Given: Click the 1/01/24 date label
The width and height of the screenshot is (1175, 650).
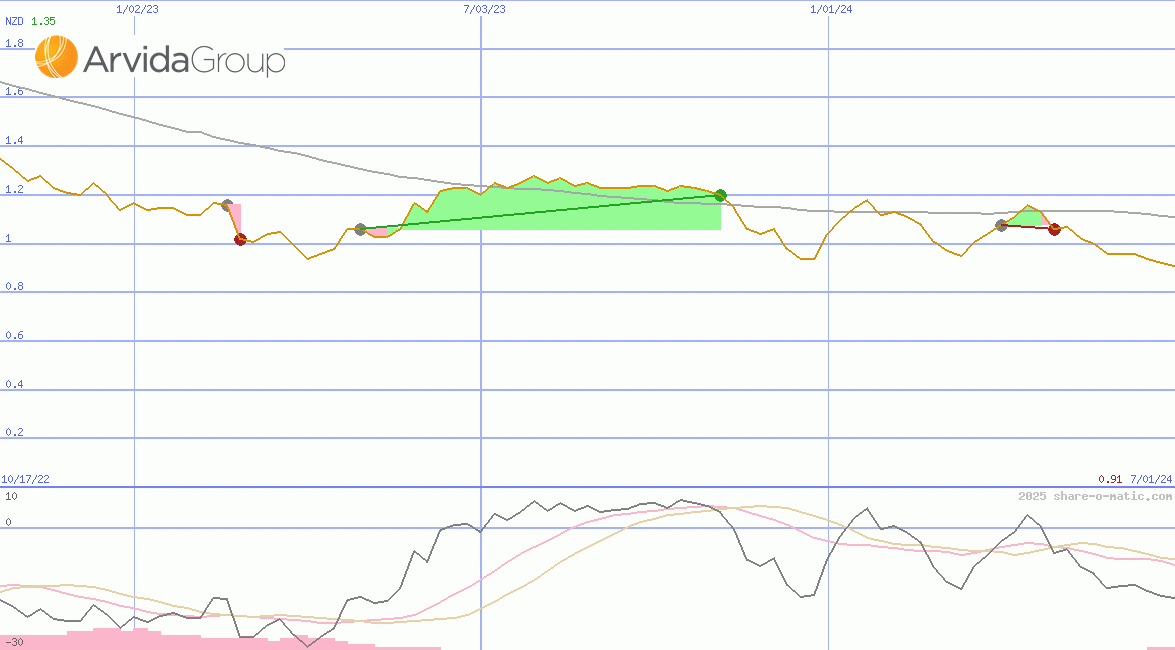Looking at the screenshot, I should pyautogui.click(x=831, y=9).
